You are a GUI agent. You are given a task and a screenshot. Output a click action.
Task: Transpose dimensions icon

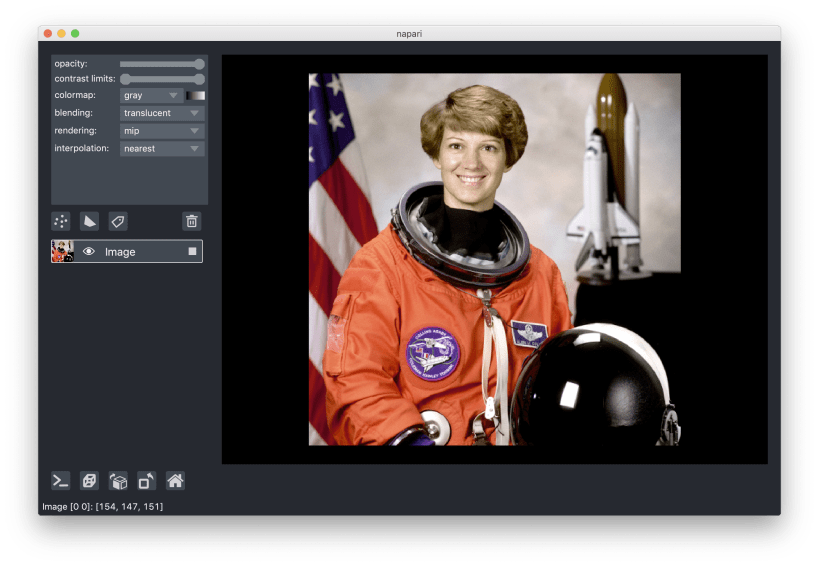tap(147, 480)
